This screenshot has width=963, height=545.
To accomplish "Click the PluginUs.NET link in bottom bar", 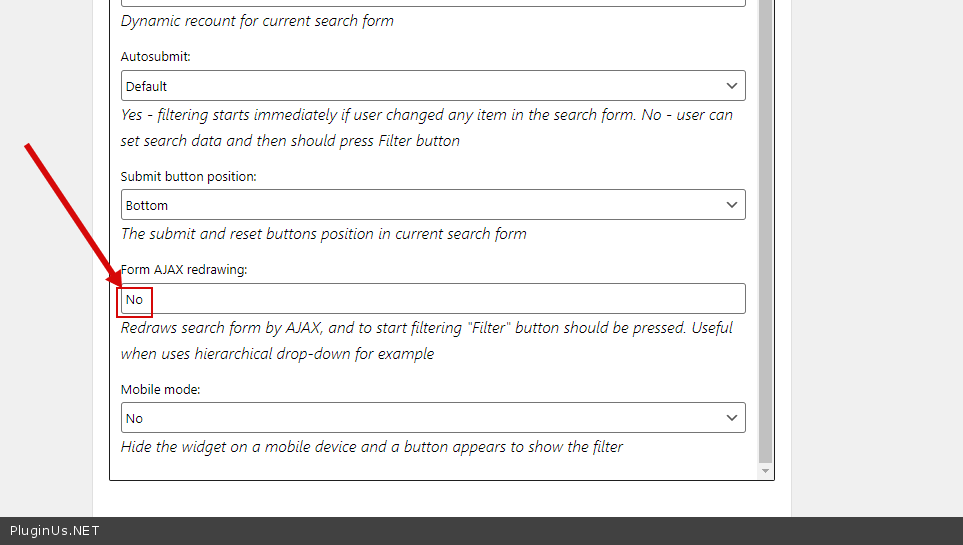I will point(55,531).
